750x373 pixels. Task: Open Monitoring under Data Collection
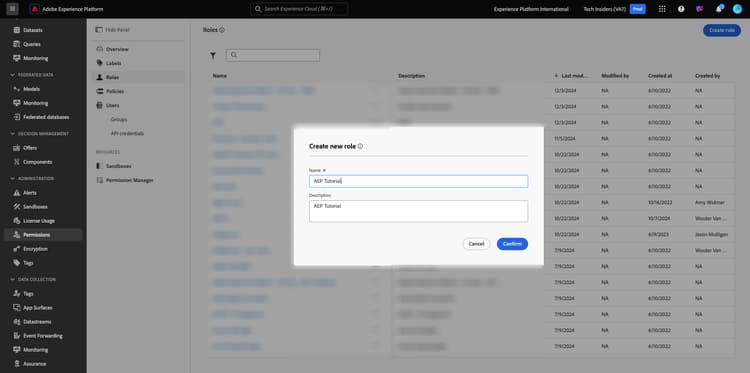coord(35,350)
